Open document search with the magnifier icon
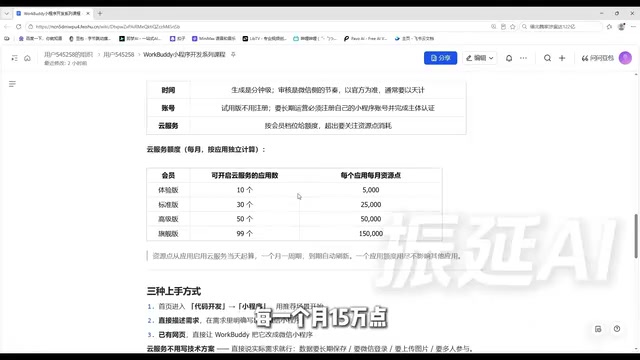 [x=547, y=58]
